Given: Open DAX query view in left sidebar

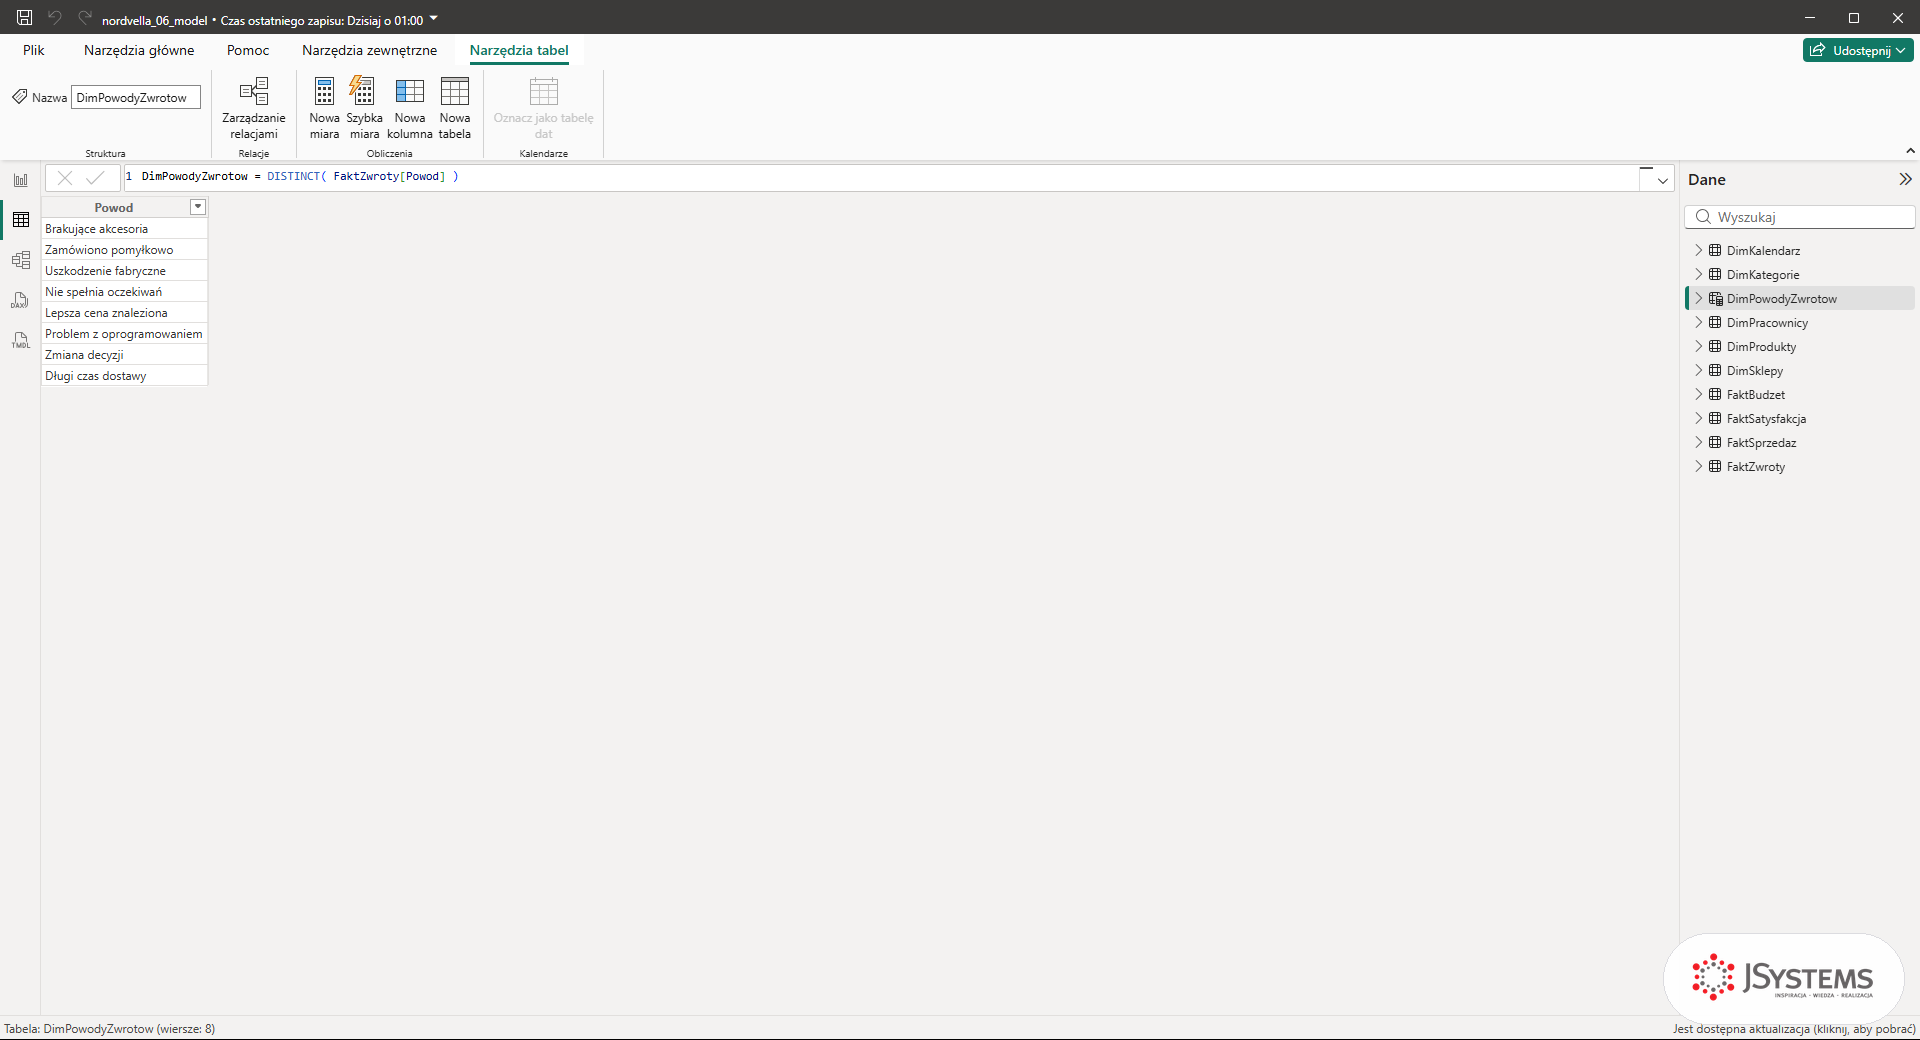Looking at the screenshot, I should 21,300.
